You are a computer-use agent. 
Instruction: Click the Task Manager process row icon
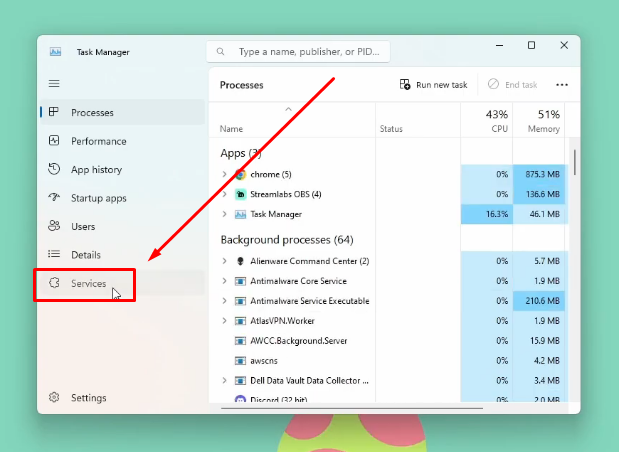240,214
